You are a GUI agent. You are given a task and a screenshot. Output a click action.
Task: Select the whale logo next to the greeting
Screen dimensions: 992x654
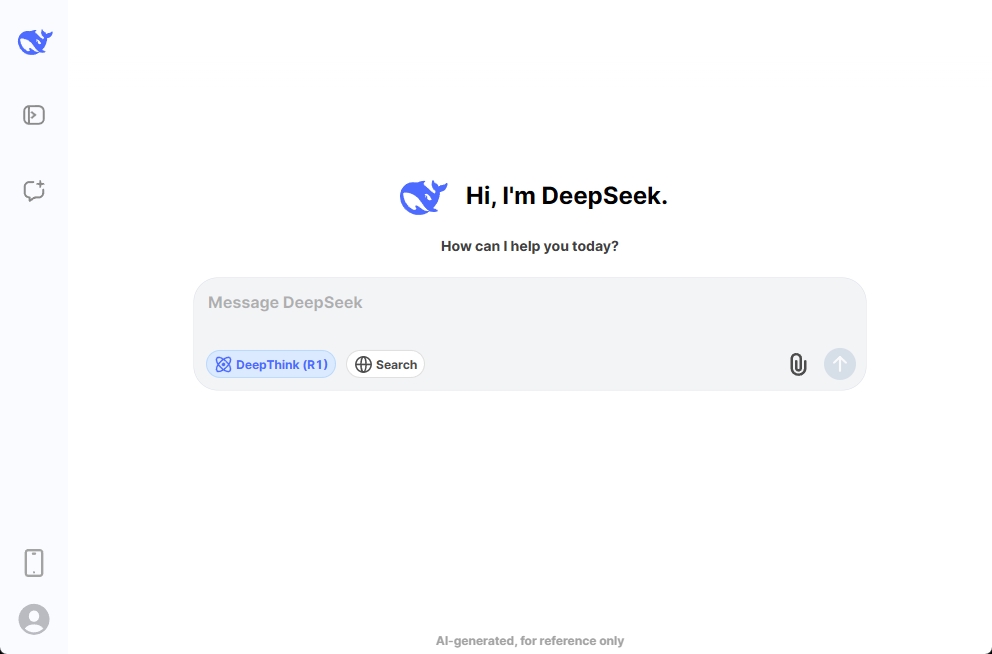tap(422, 196)
